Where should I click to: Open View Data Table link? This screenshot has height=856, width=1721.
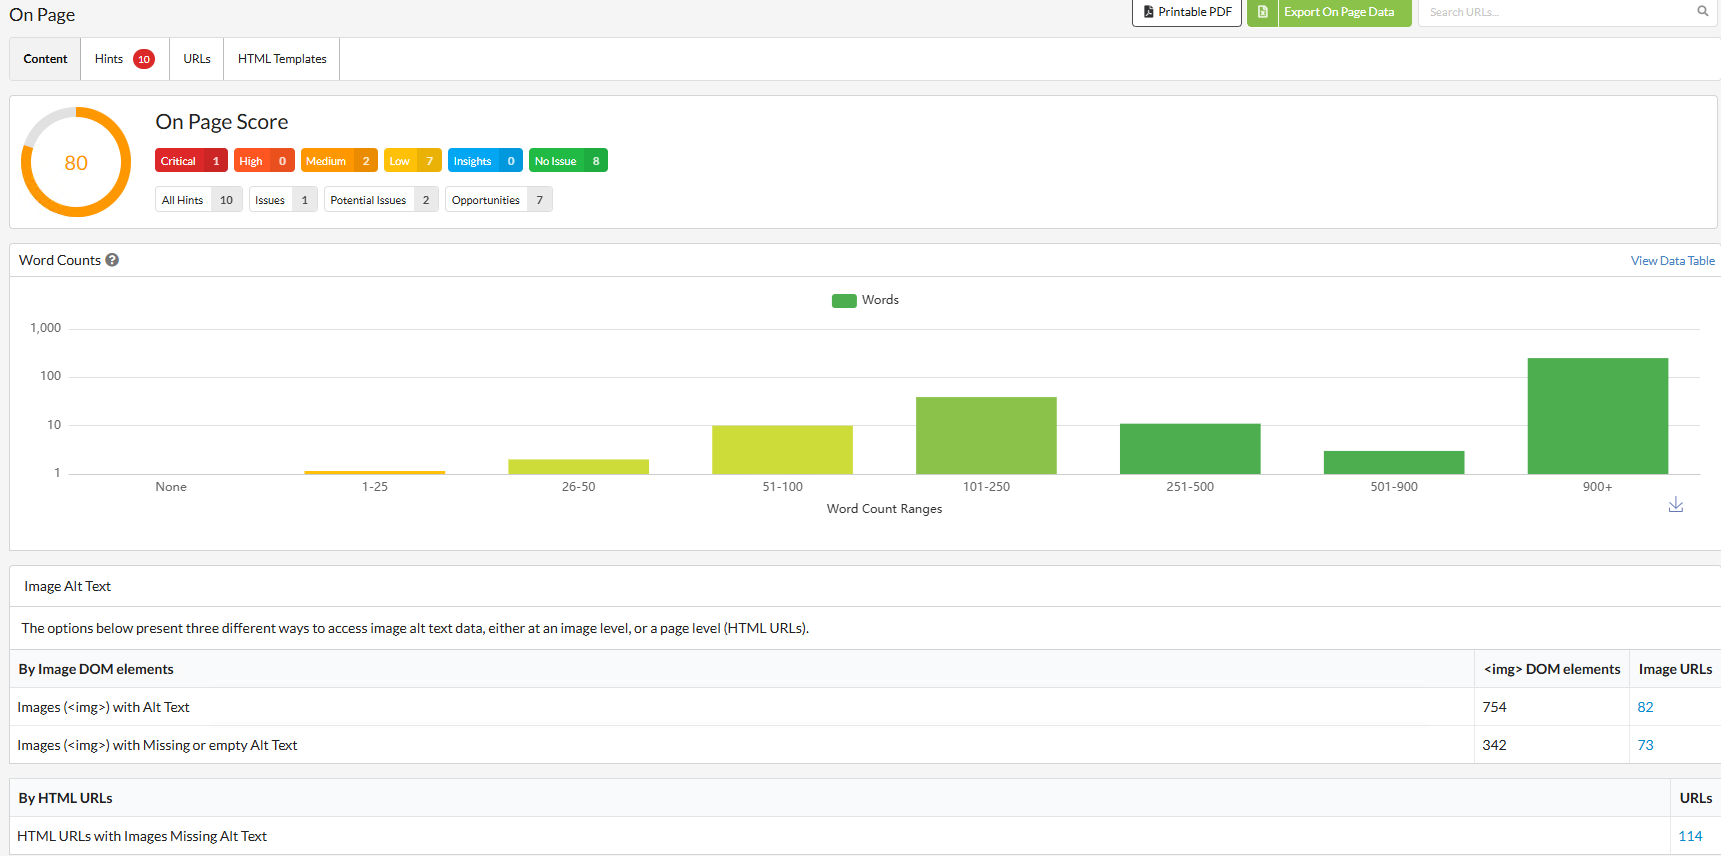tap(1672, 261)
